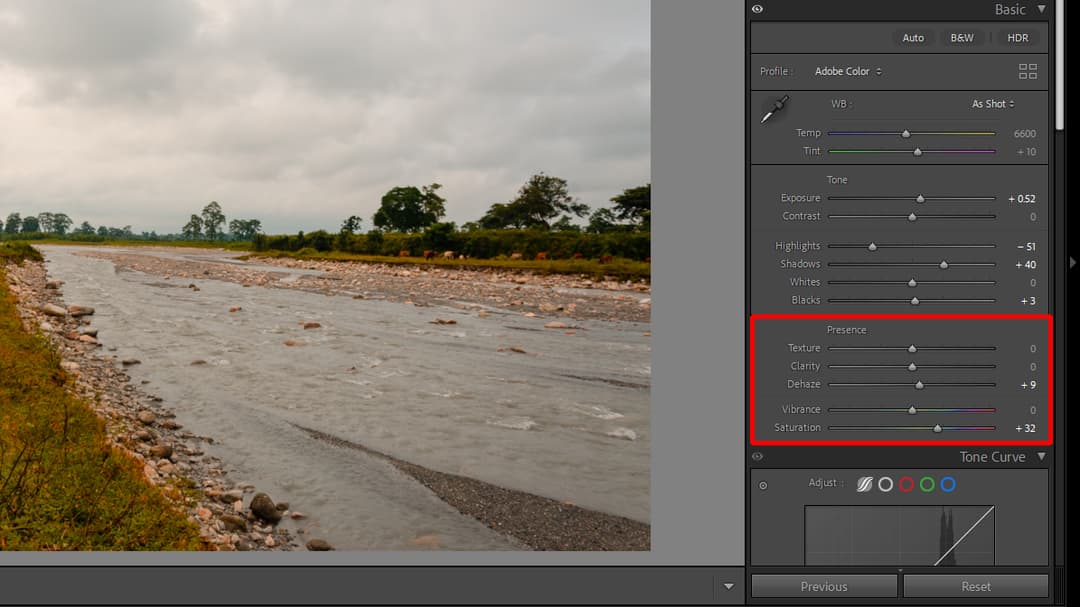Choose the red channel curve circle
1080x607 pixels.
(x=906, y=484)
